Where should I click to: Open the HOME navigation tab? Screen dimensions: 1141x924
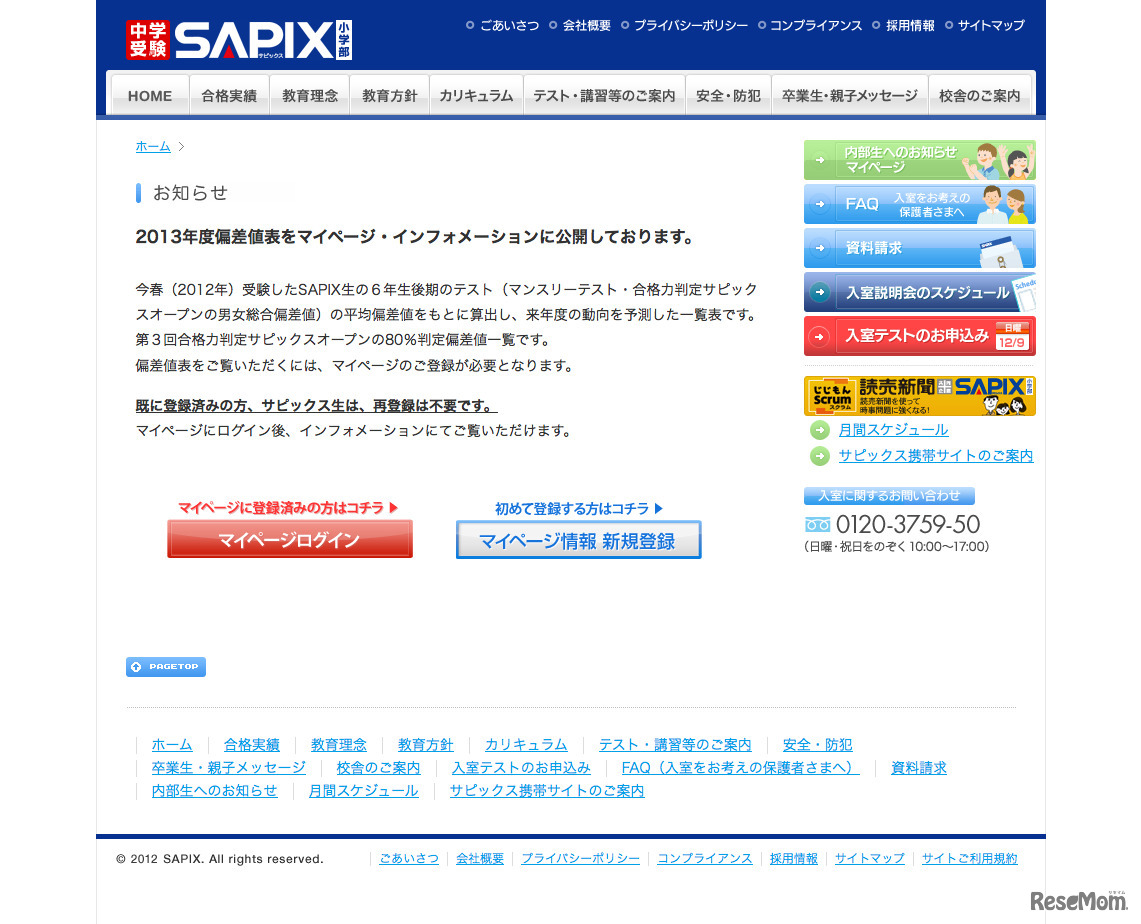click(x=150, y=95)
